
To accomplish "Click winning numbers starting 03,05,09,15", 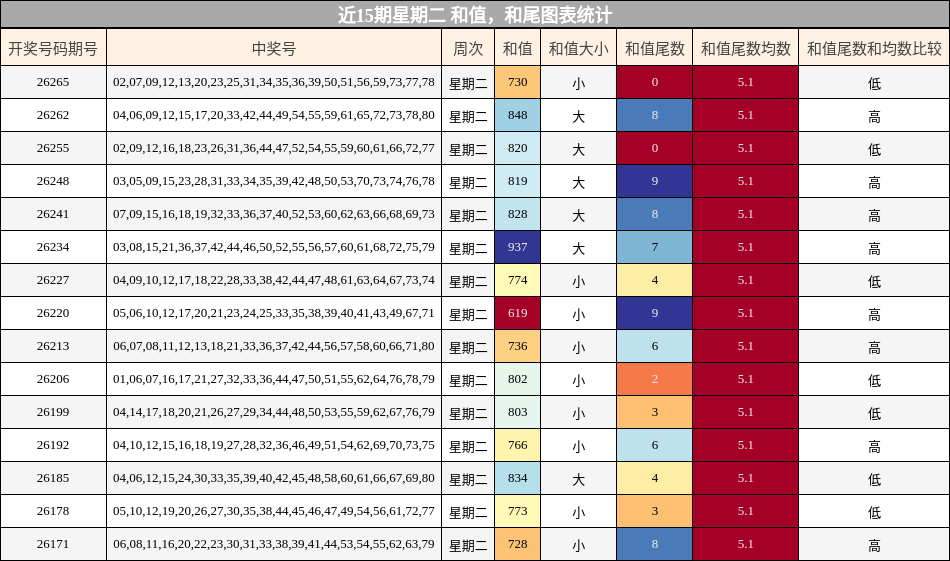I will 274,181.
